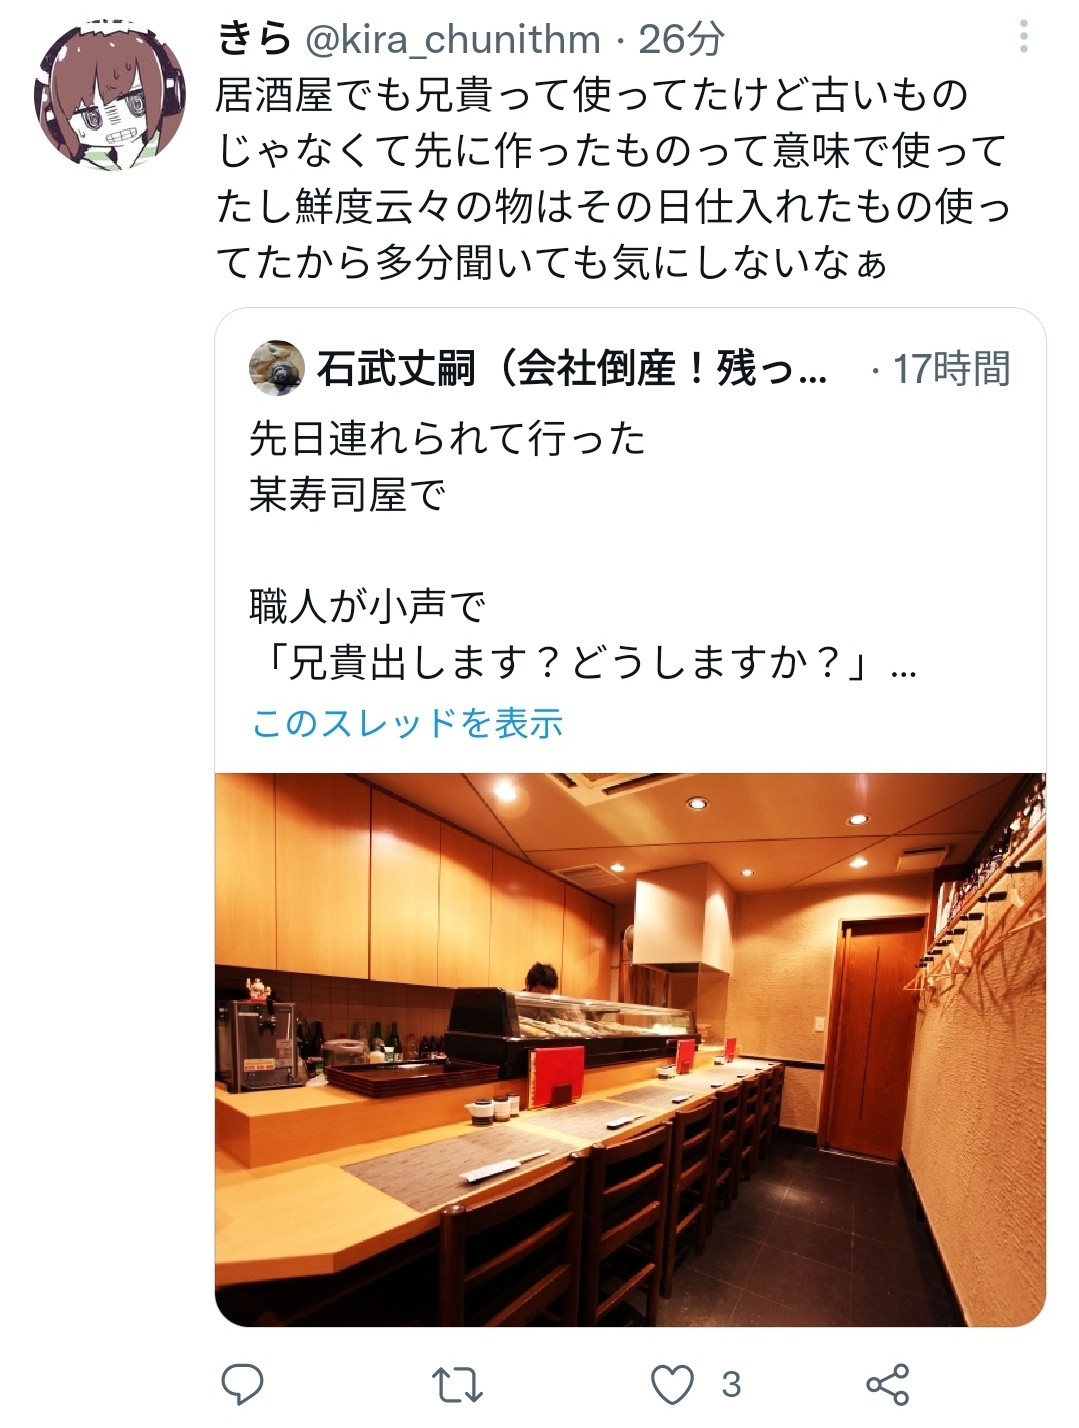Click the 26分 timestamp
Viewport: 1079px width, 1428px height.
click(682, 39)
